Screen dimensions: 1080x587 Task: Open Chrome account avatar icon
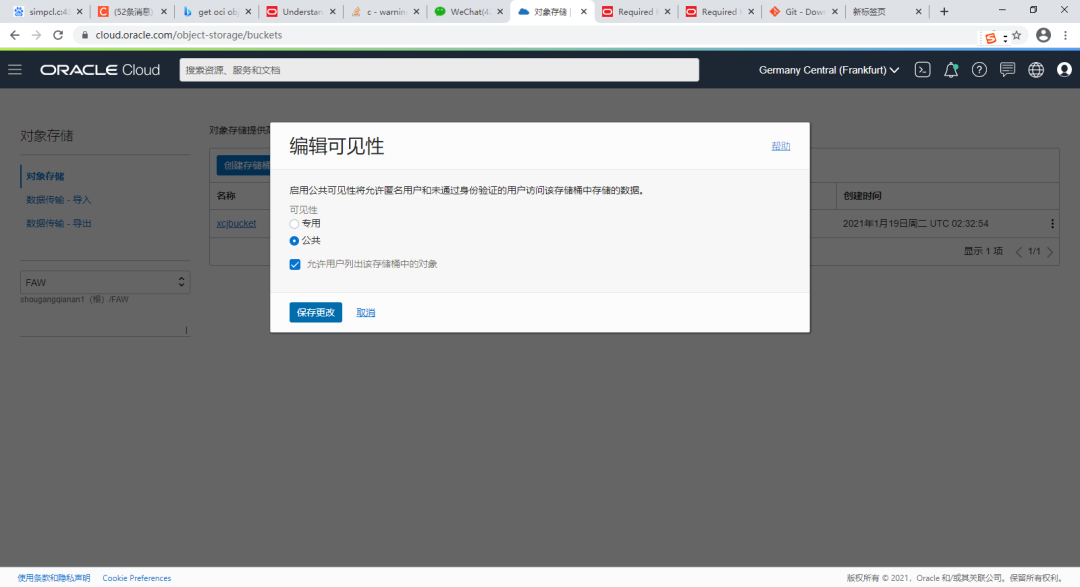[x=1043, y=35]
